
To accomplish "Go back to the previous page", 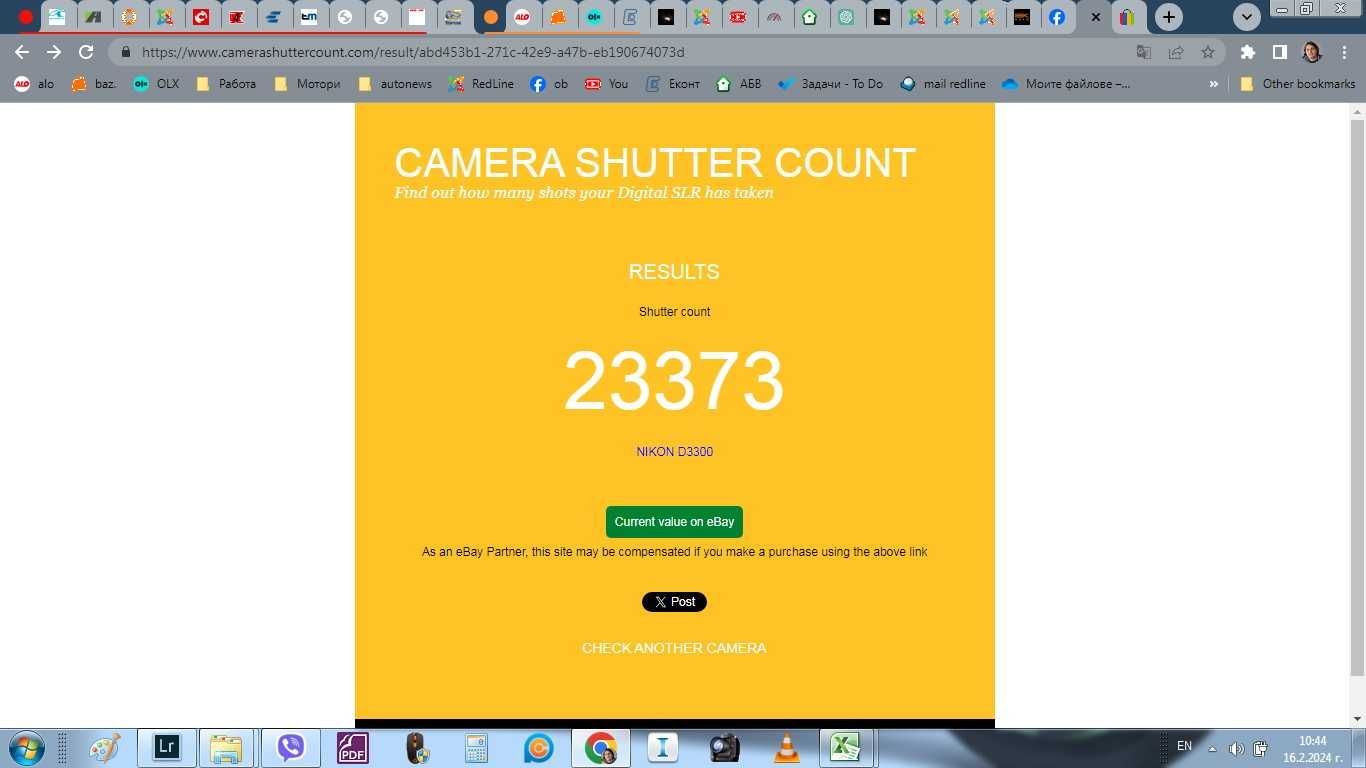I will click(22, 52).
